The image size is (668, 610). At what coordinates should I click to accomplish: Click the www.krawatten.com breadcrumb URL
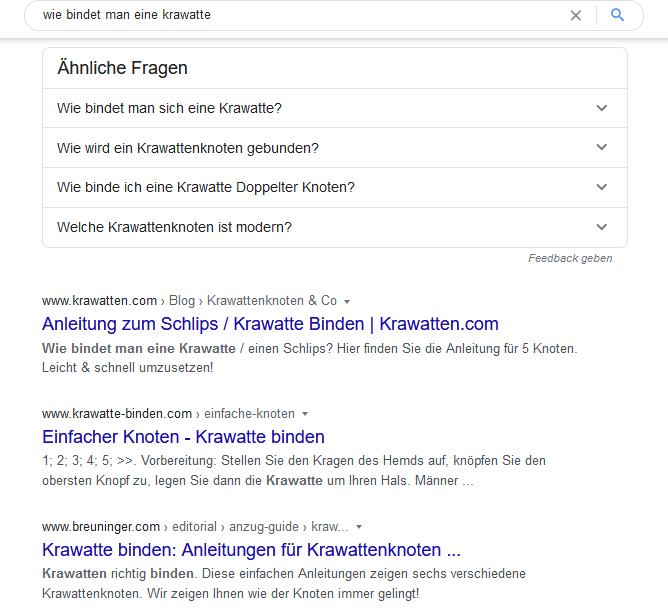pos(100,300)
